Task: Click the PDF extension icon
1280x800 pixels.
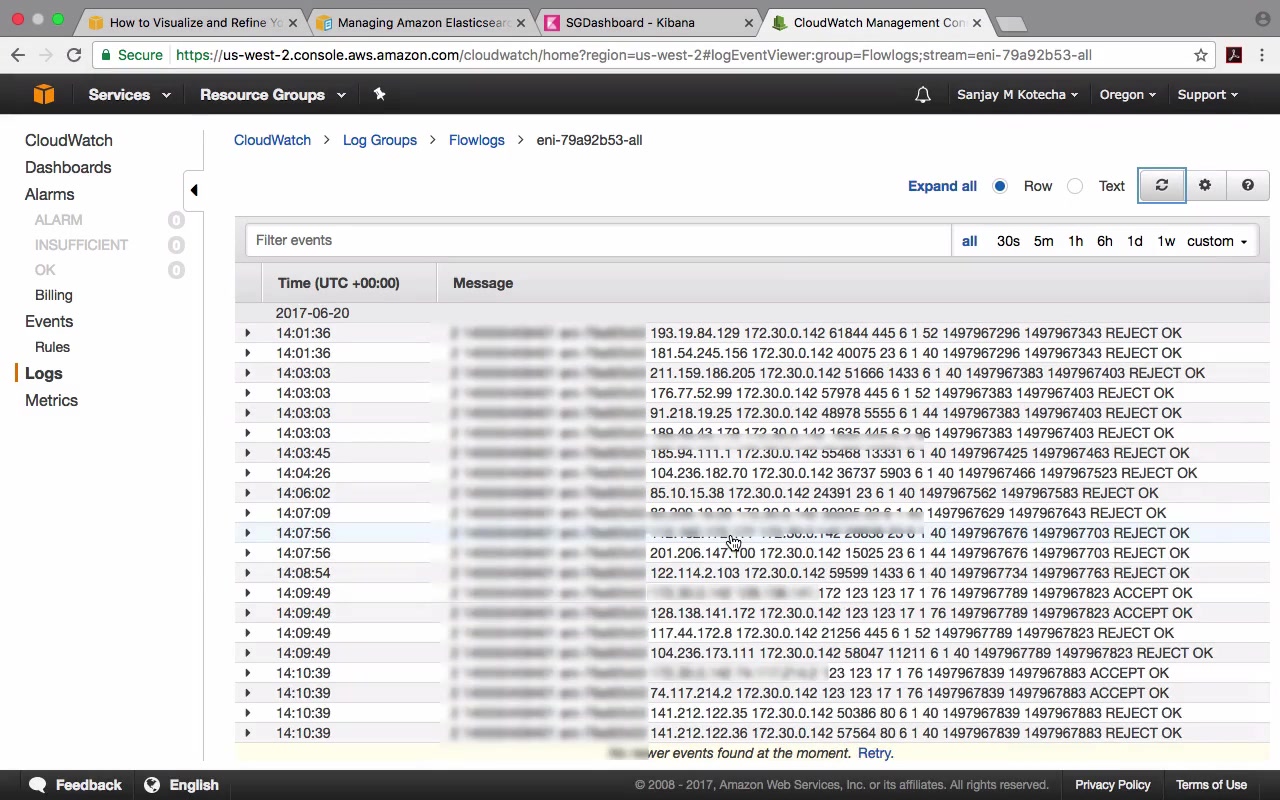Action: point(1234,55)
